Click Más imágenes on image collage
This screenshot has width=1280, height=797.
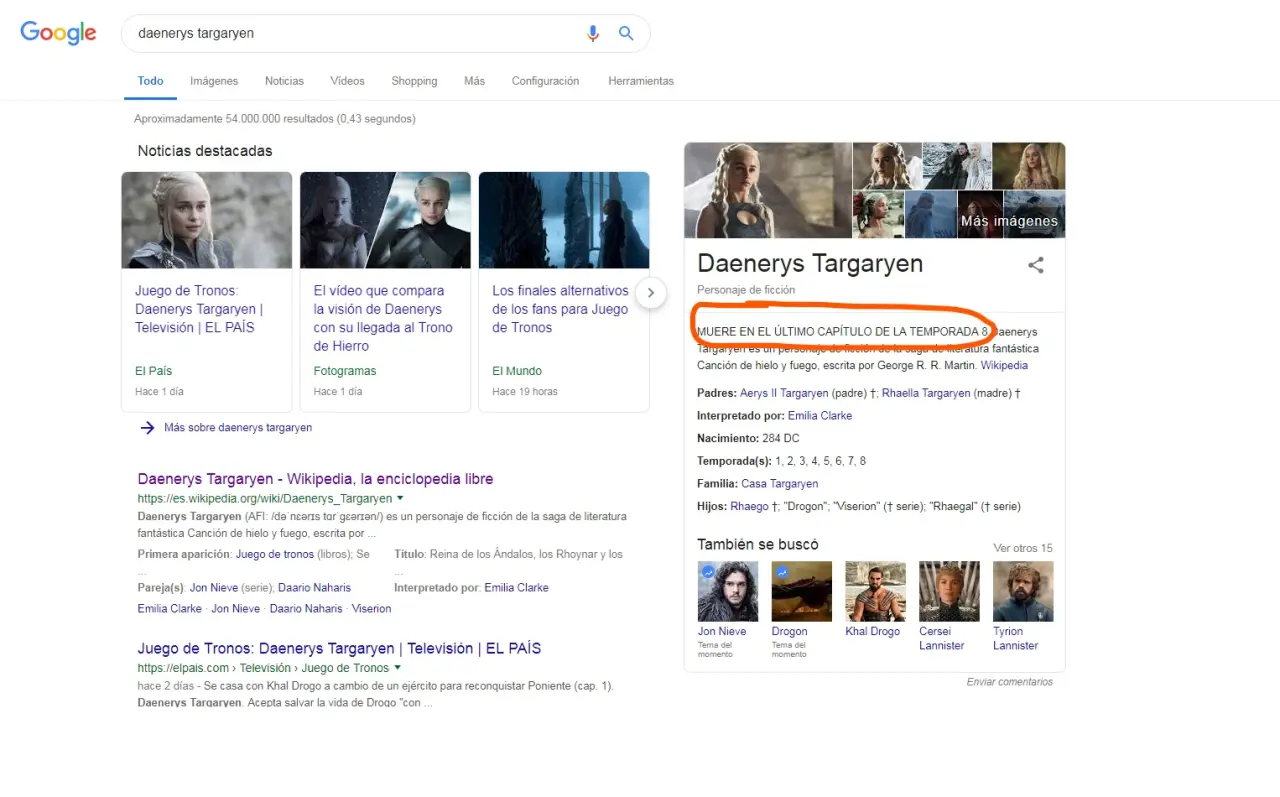(x=1008, y=221)
